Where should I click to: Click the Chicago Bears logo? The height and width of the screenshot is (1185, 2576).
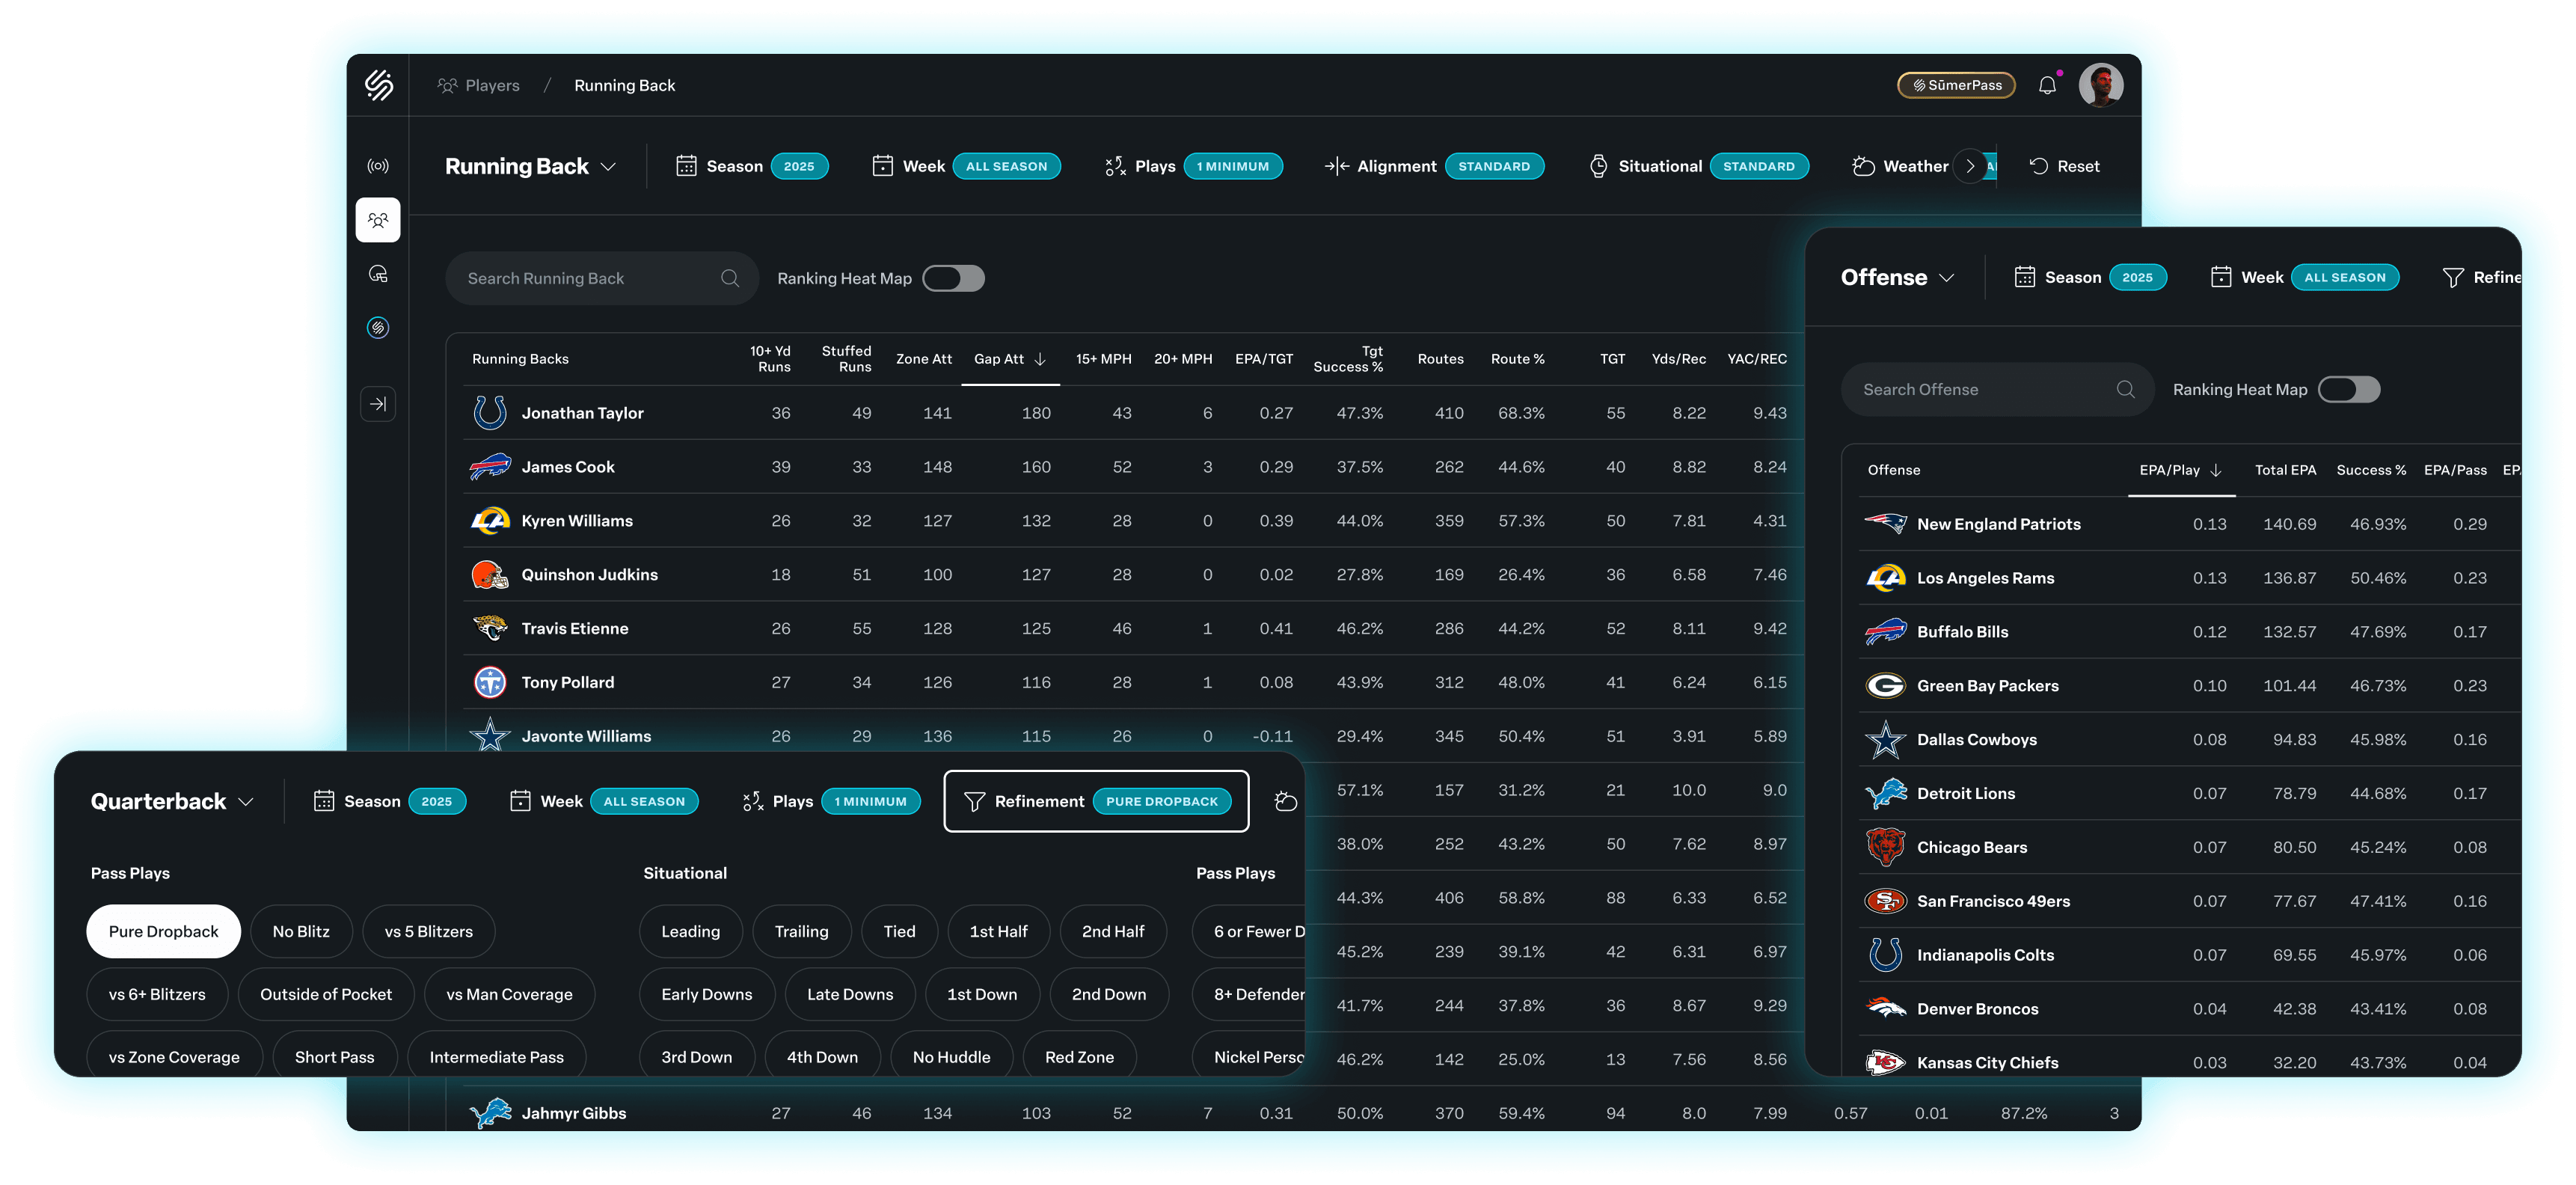1885,847
